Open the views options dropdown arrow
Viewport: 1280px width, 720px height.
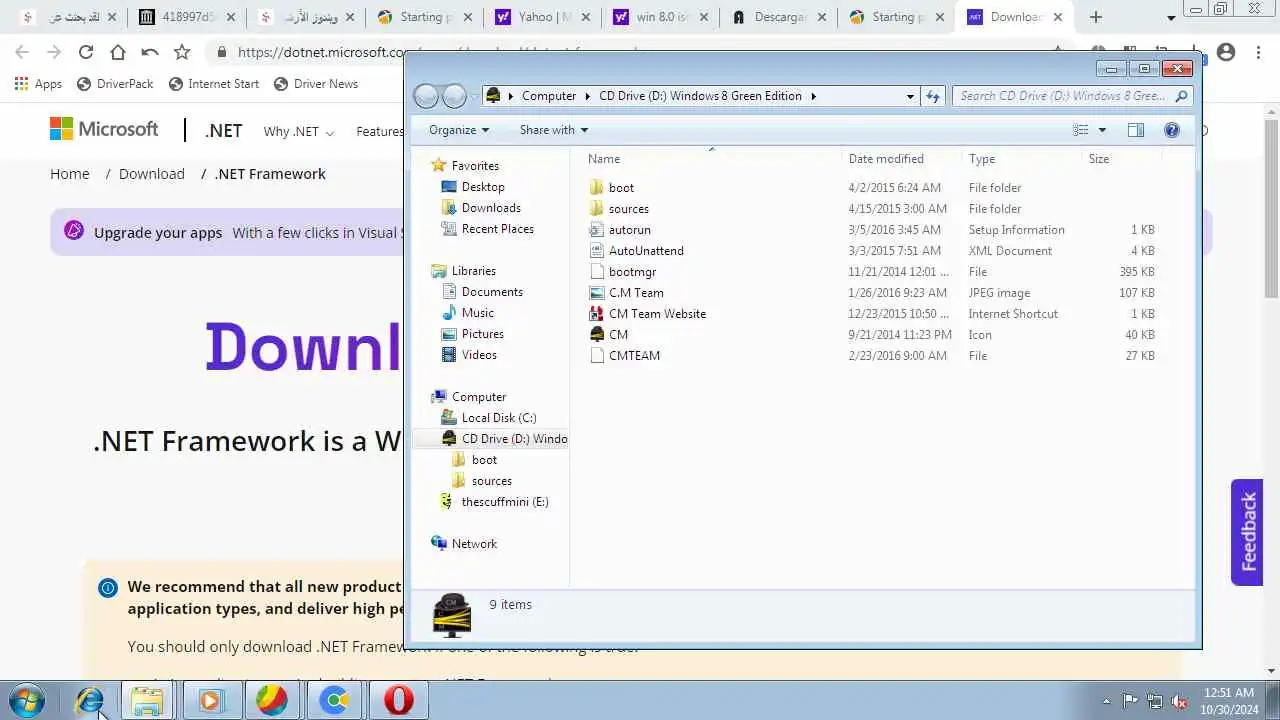point(1102,130)
